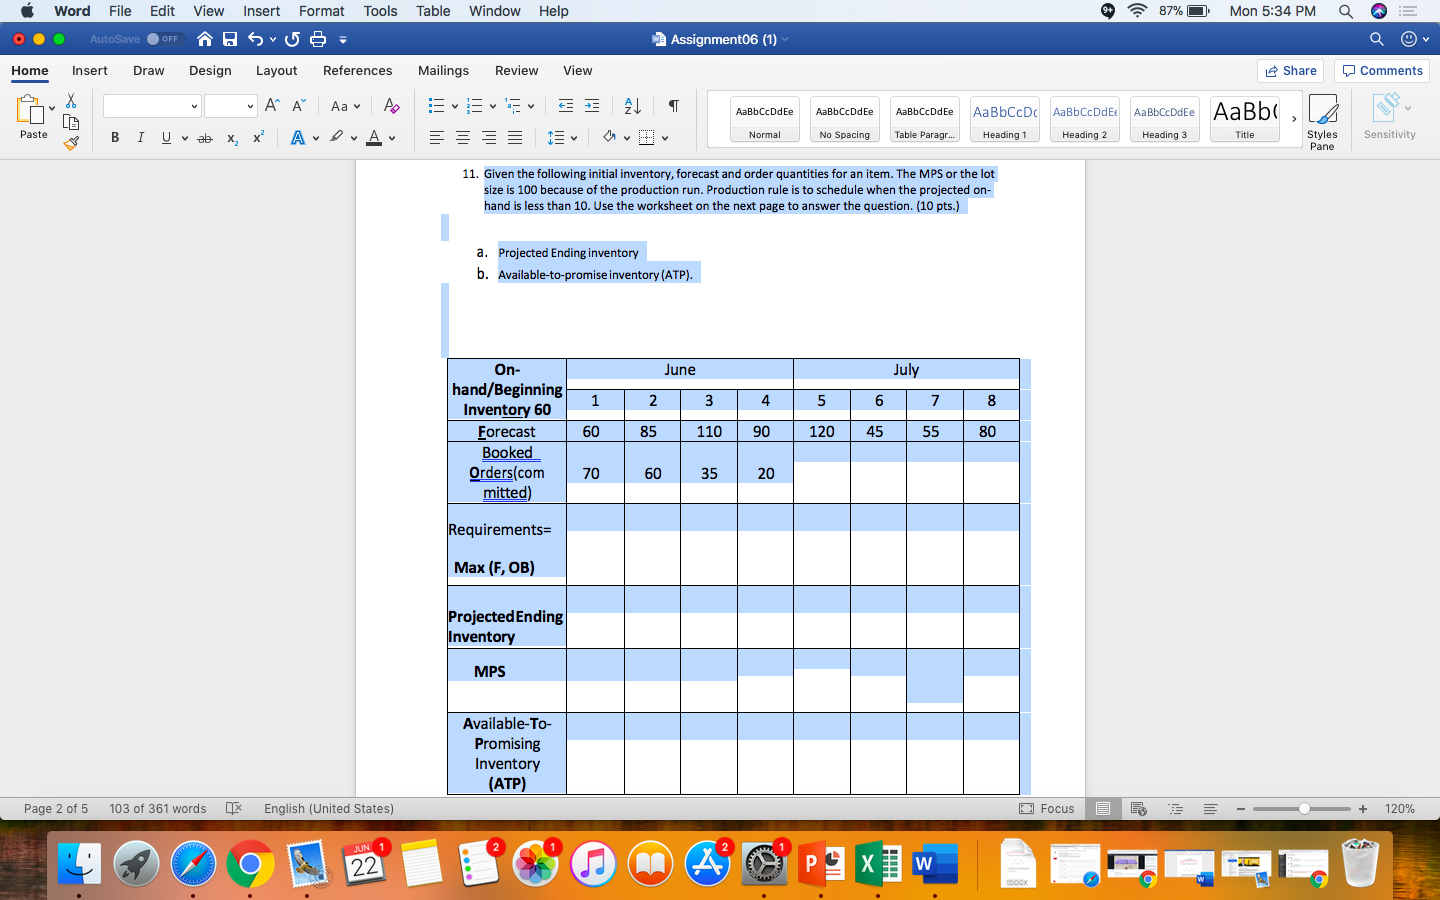The height and width of the screenshot is (900, 1440).
Task: Open the Sort icon in the ribbon
Action: 632,105
